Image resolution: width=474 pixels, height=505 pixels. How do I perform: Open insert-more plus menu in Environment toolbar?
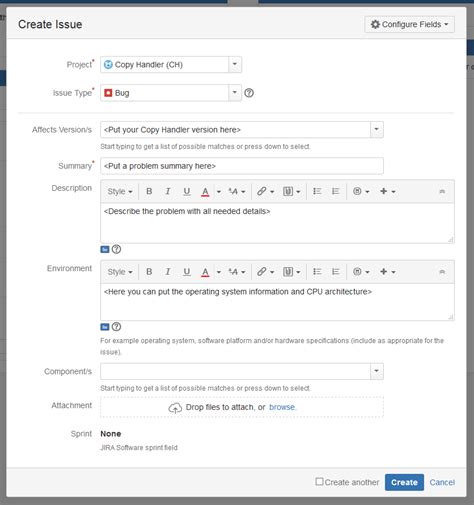point(387,272)
